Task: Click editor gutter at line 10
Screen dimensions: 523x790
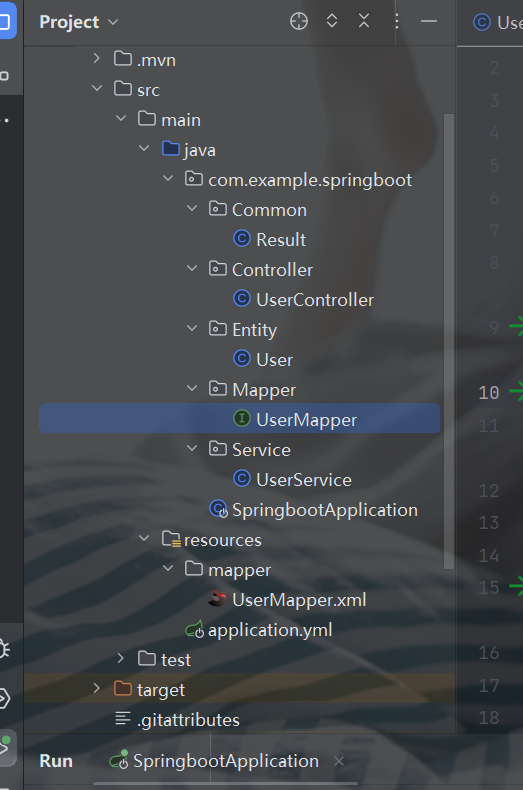Action: [x=488, y=392]
